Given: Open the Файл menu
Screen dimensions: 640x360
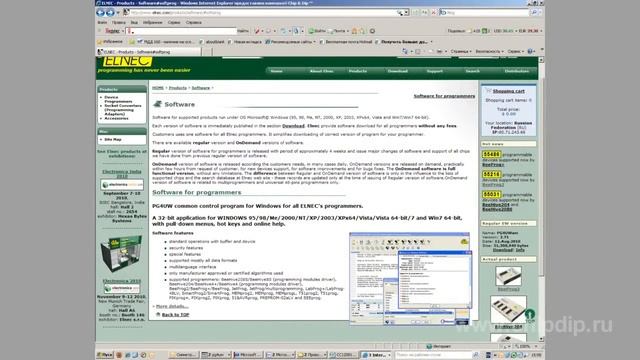Looking at the screenshot, I should 102,22.
